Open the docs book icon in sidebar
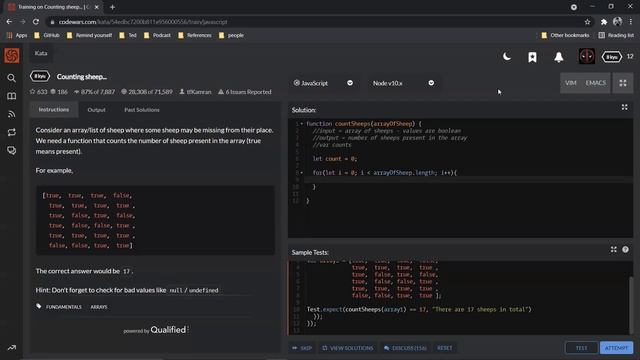The width and height of the screenshot is (640, 360). pyautogui.click(x=11, y=96)
